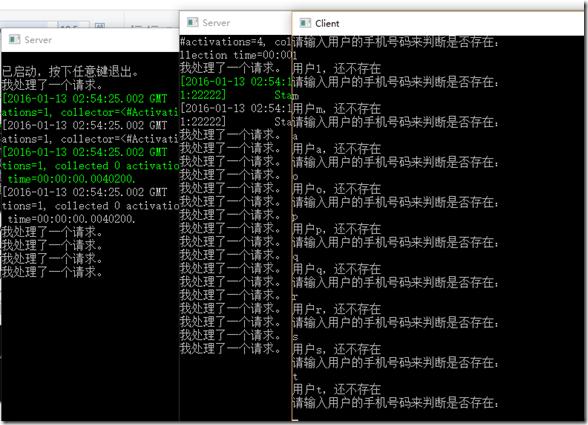Click white '1:22222]' line in middle Server
The image size is (588, 425).
coord(203,122)
